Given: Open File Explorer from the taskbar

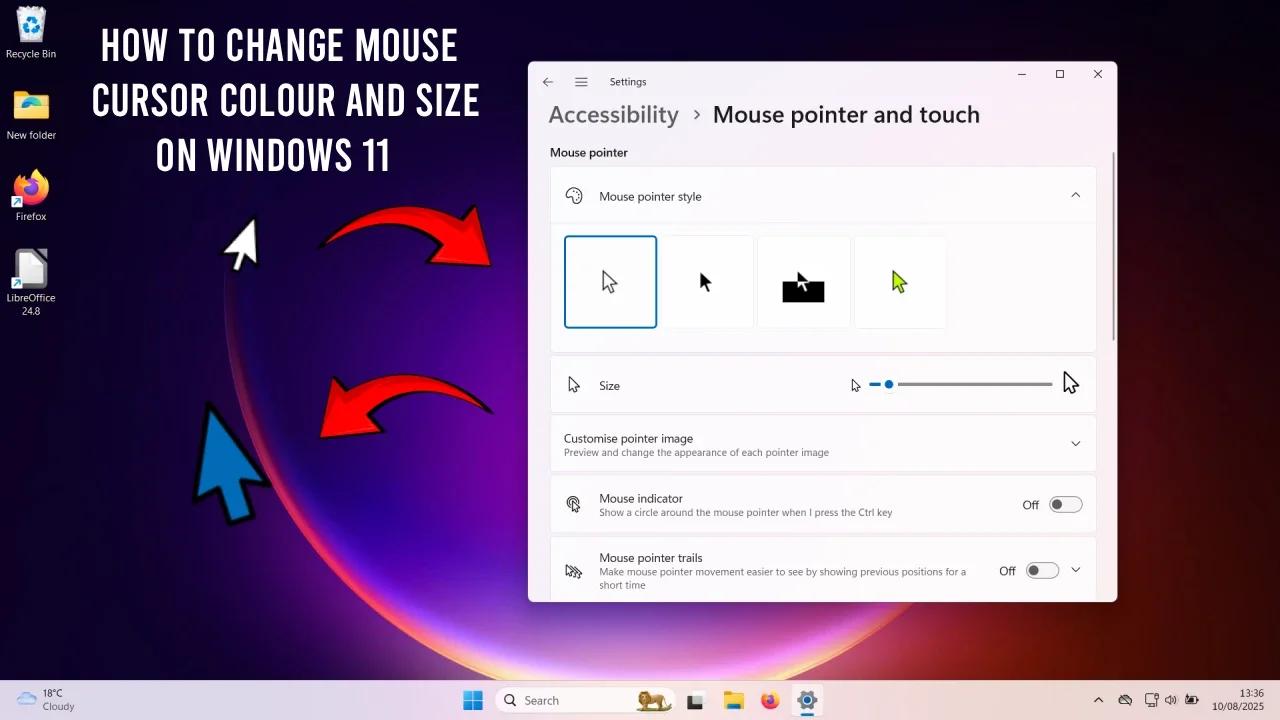Looking at the screenshot, I should pyautogui.click(x=734, y=700).
